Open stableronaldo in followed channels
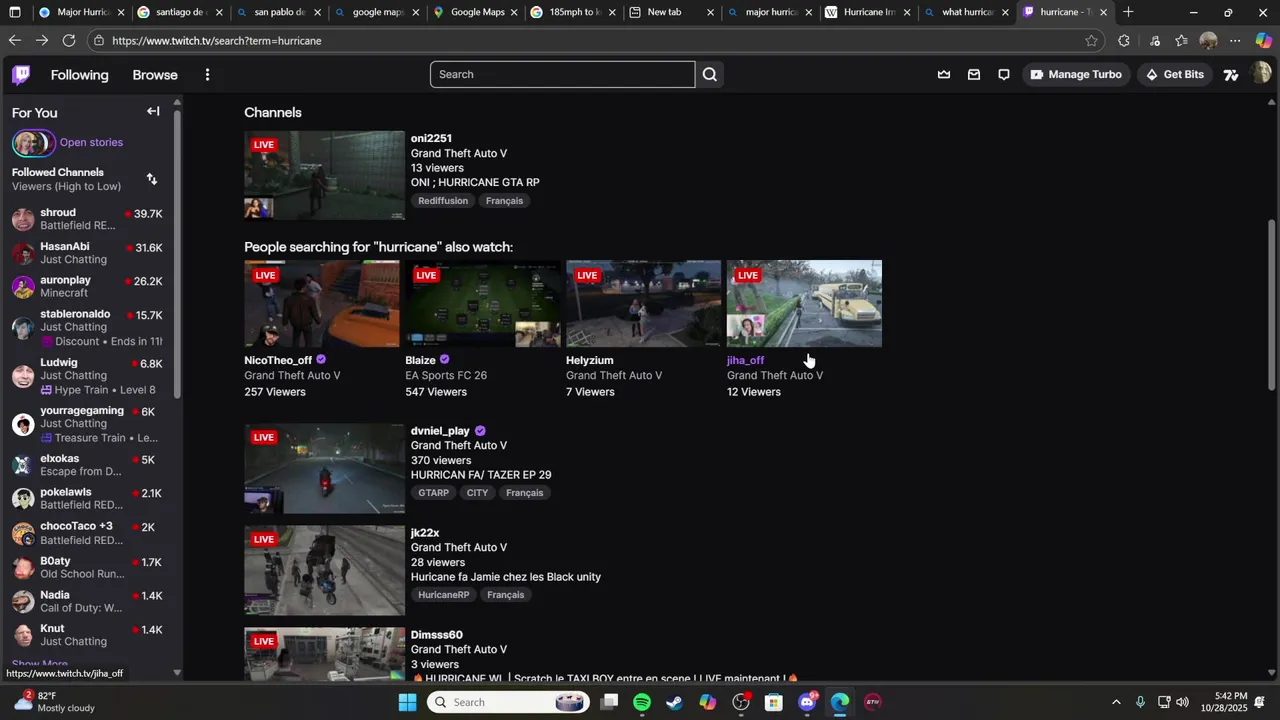This screenshot has height=720, width=1280. [87, 328]
